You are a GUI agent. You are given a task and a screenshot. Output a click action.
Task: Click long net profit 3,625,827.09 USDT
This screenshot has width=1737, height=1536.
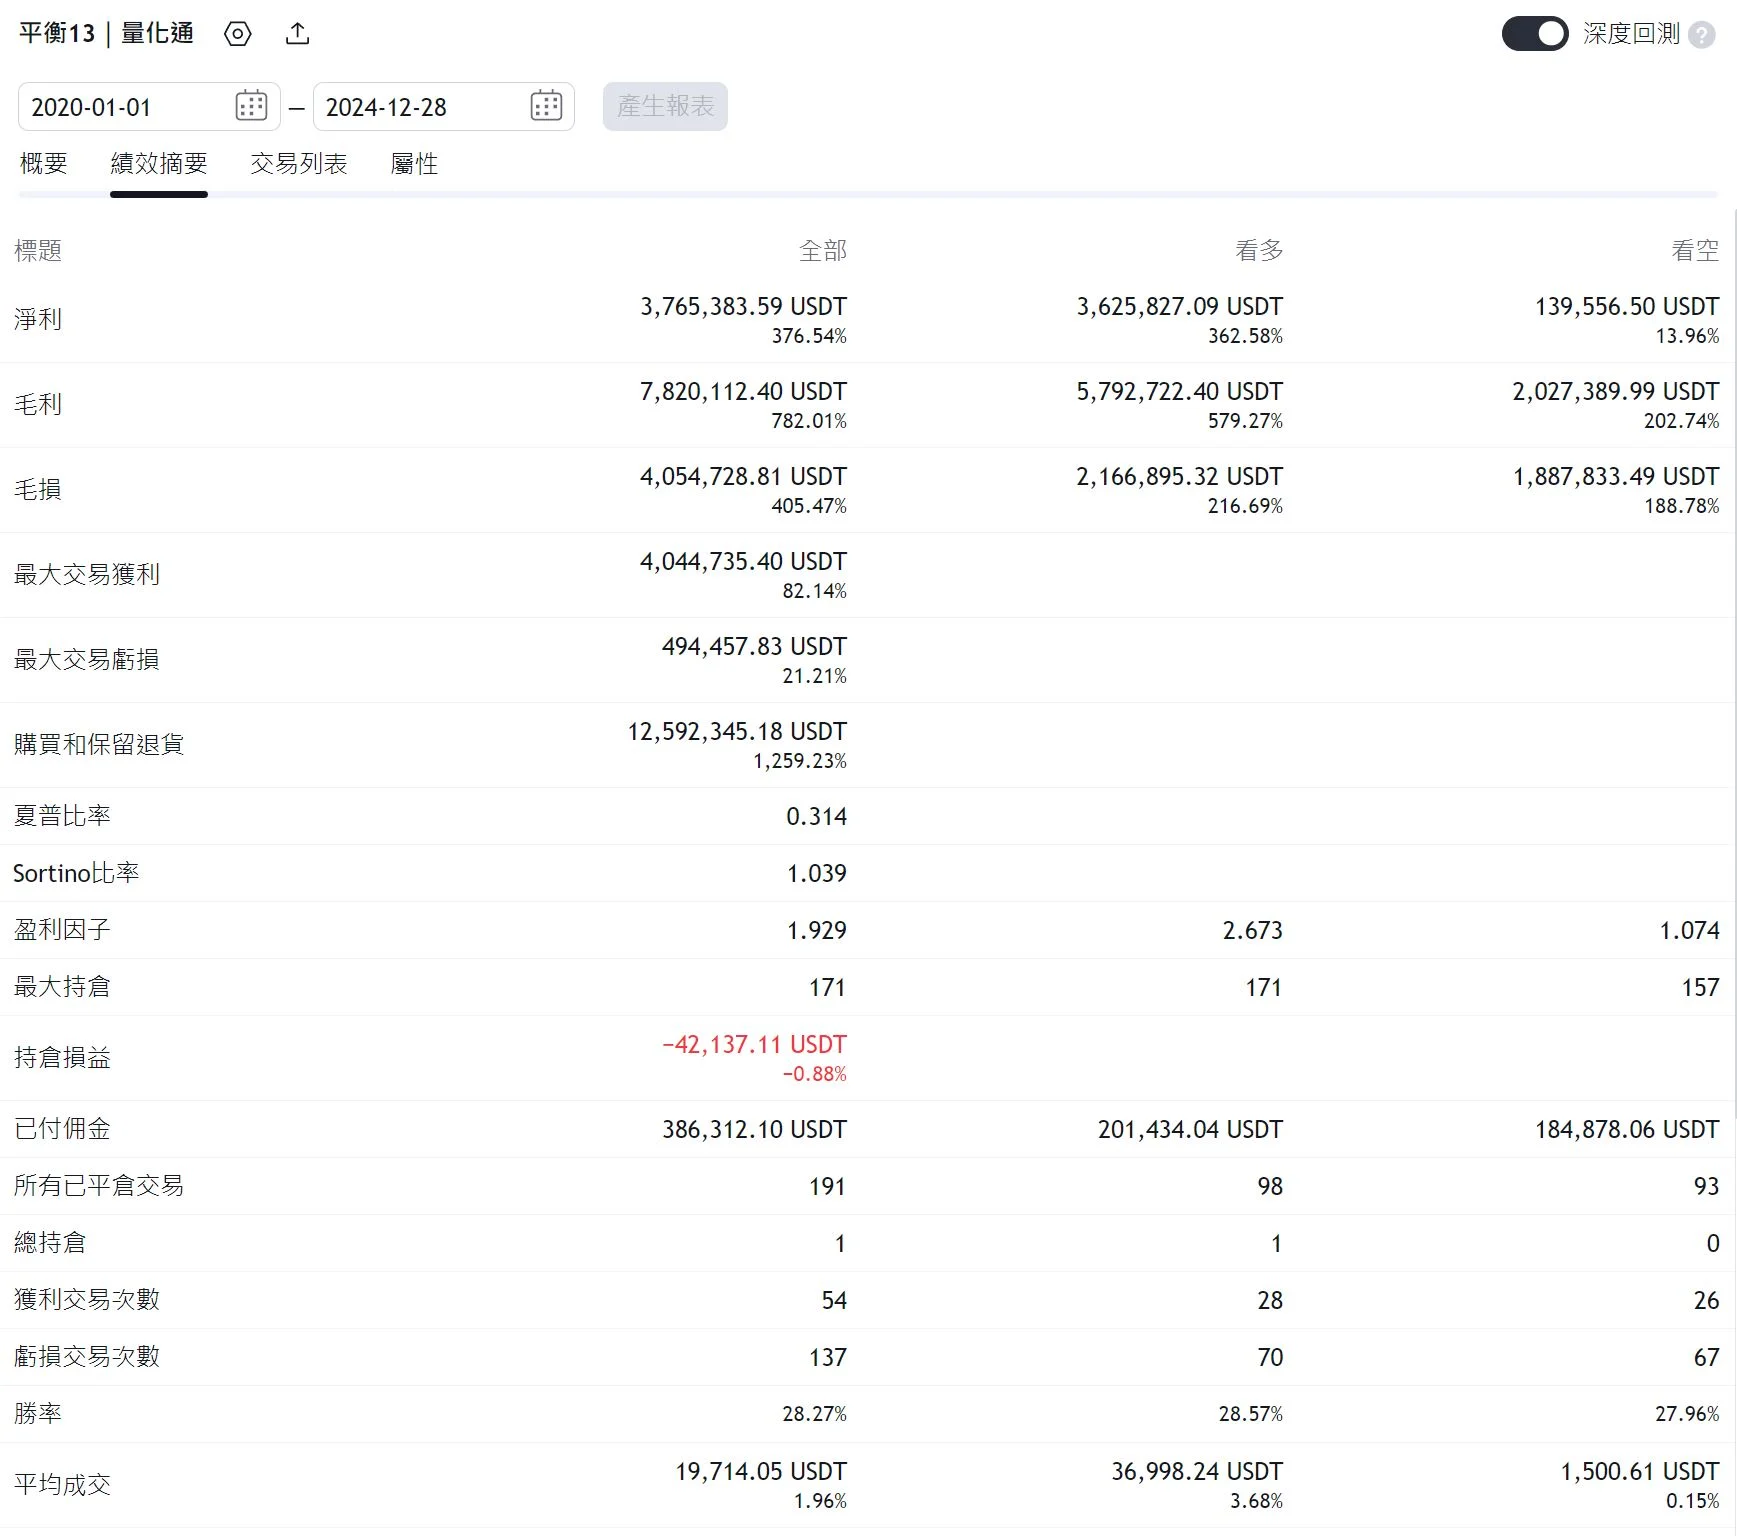tap(1179, 307)
